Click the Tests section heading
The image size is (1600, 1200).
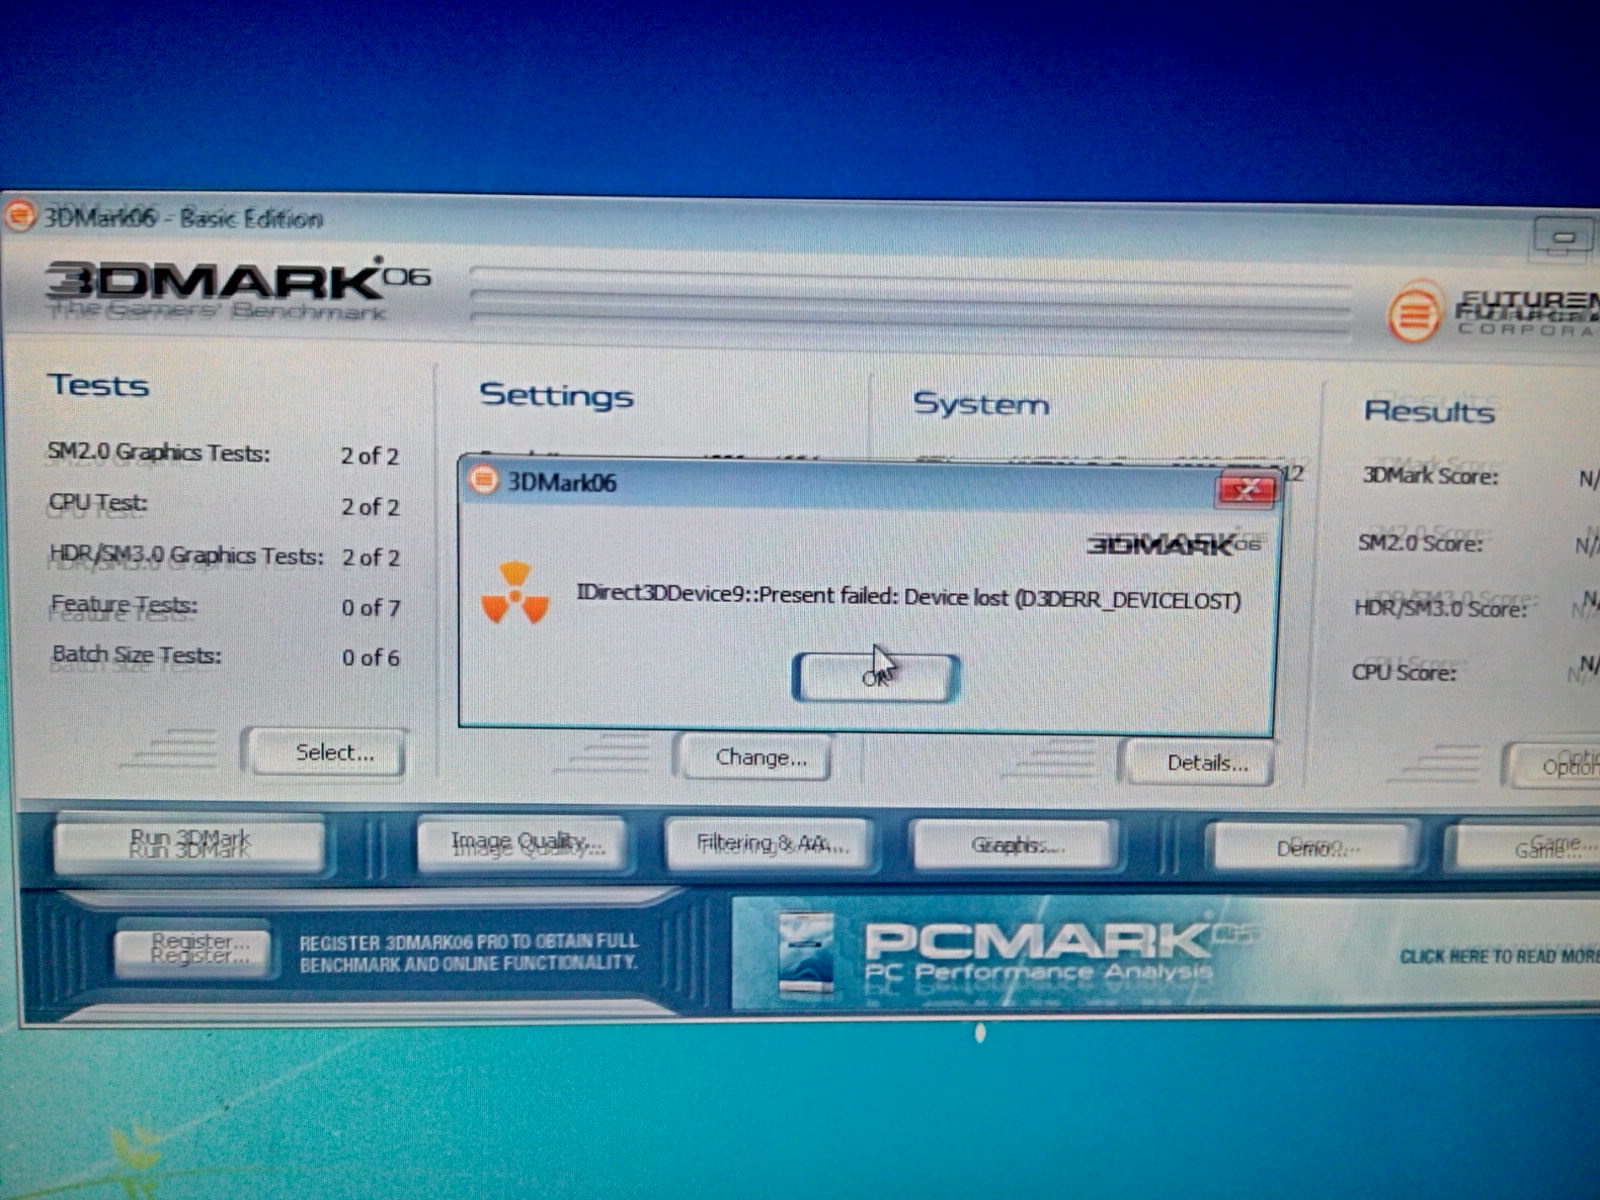pyautogui.click(x=98, y=385)
